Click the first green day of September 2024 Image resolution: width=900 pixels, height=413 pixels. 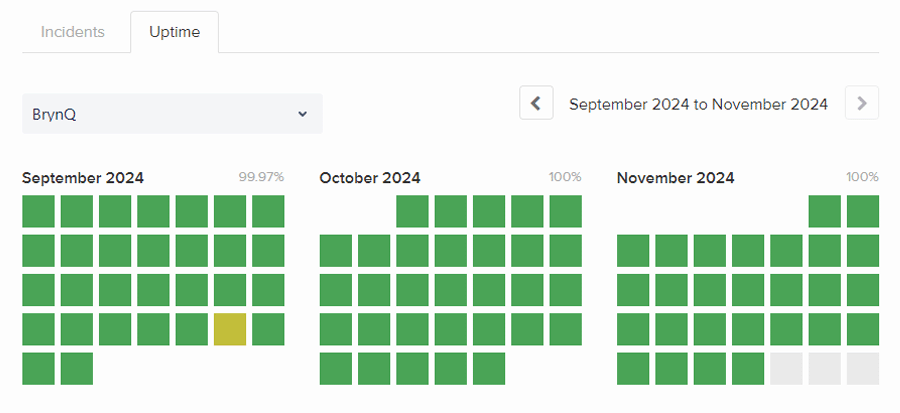pyautogui.click(x=38, y=211)
